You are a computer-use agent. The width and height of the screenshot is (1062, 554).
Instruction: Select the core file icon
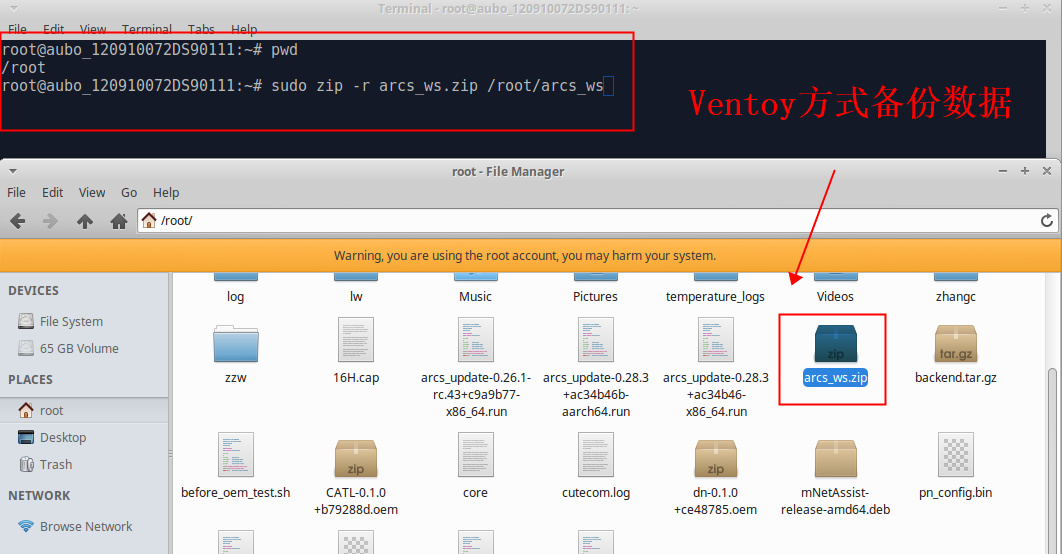coord(475,454)
